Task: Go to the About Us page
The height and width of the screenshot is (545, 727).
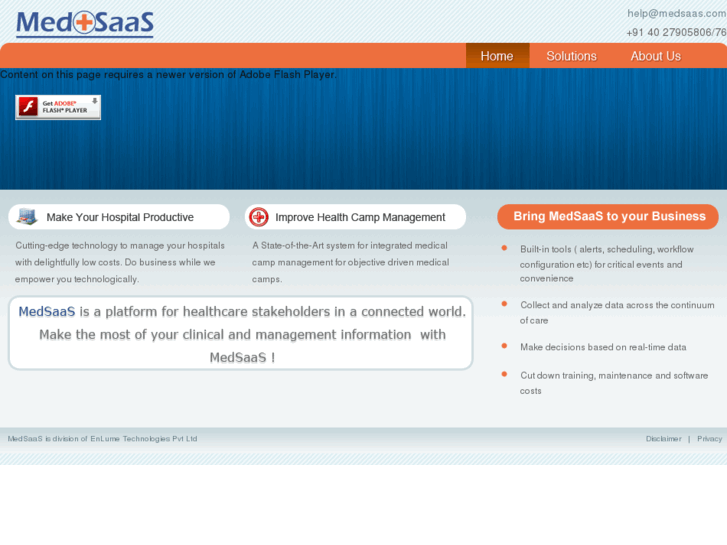Action: pos(655,56)
